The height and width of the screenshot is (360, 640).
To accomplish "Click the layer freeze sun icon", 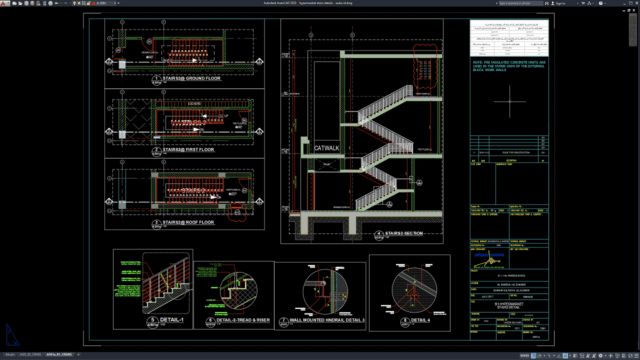I will 79,3.
